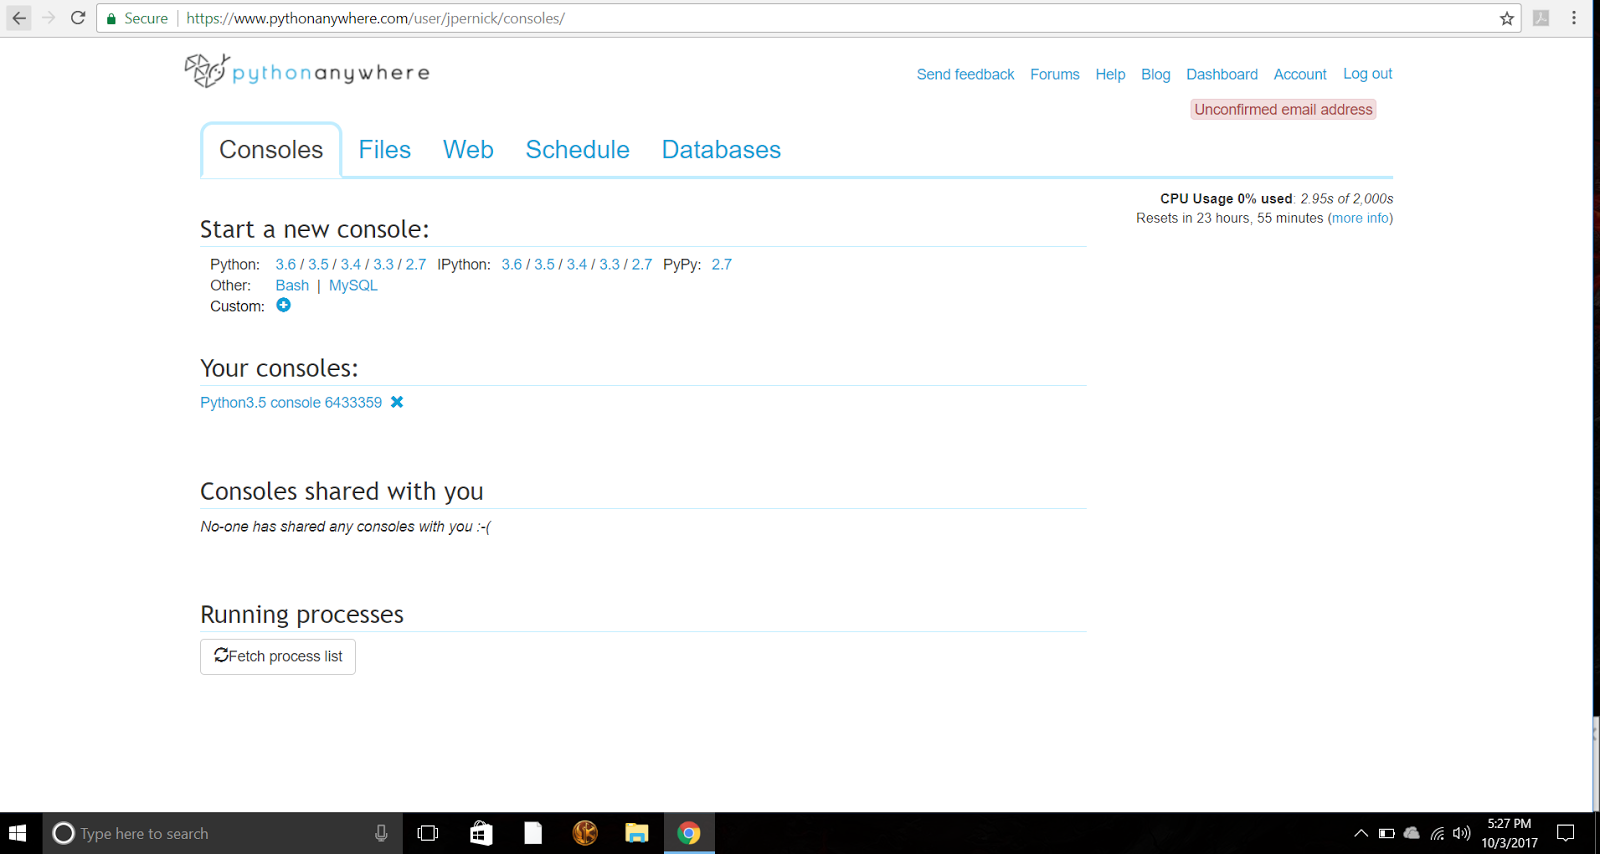
Task: Click the Cortana microphone icon
Action: coord(381,833)
